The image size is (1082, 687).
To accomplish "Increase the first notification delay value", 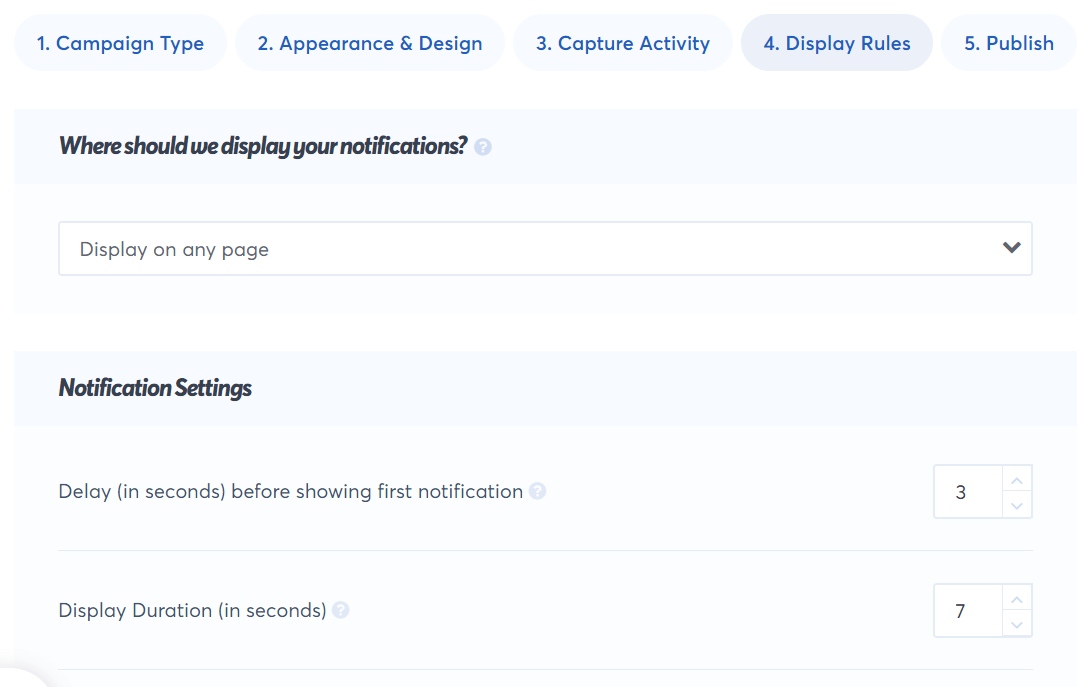I will (1017, 480).
